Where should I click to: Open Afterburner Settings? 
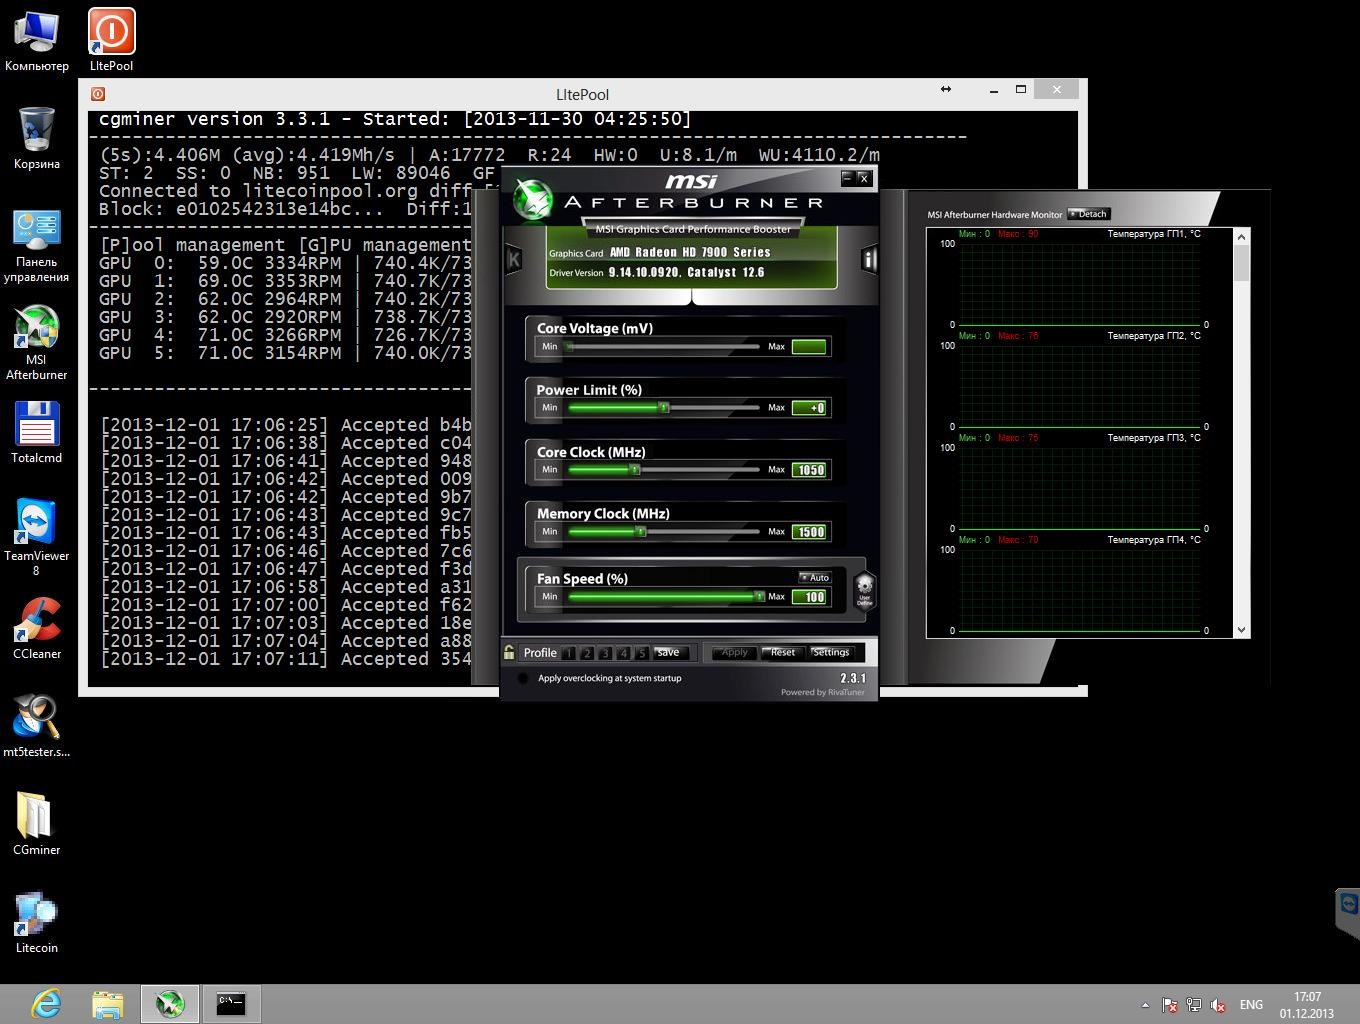tap(831, 652)
